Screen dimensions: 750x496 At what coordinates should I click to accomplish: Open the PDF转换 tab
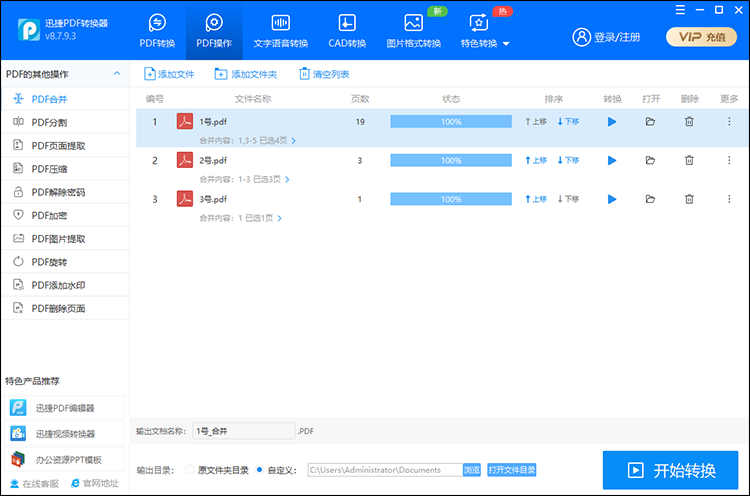pos(157,31)
